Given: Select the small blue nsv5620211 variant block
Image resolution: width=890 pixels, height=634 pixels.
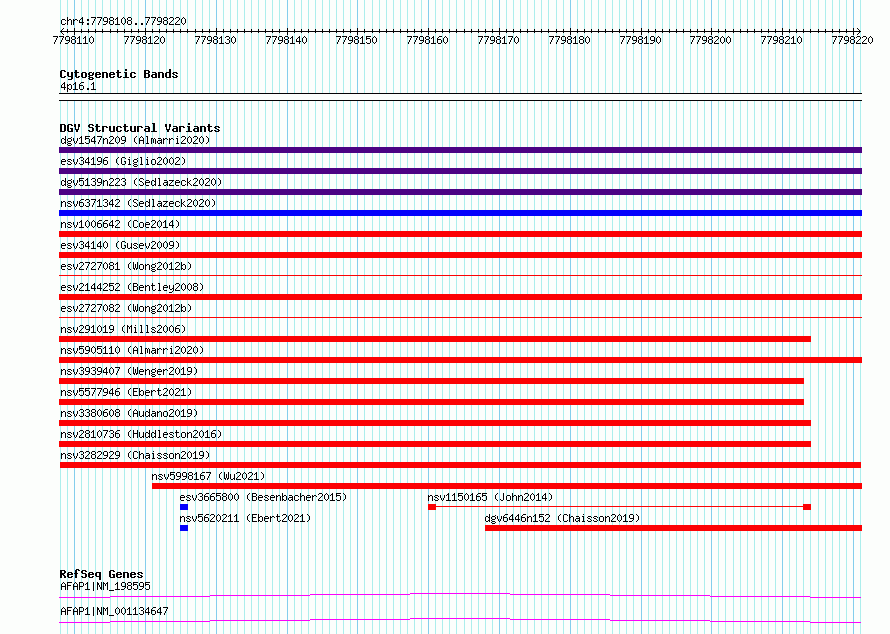Looking at the screenshot, I should pyautogui.click(x=184, y=528).
